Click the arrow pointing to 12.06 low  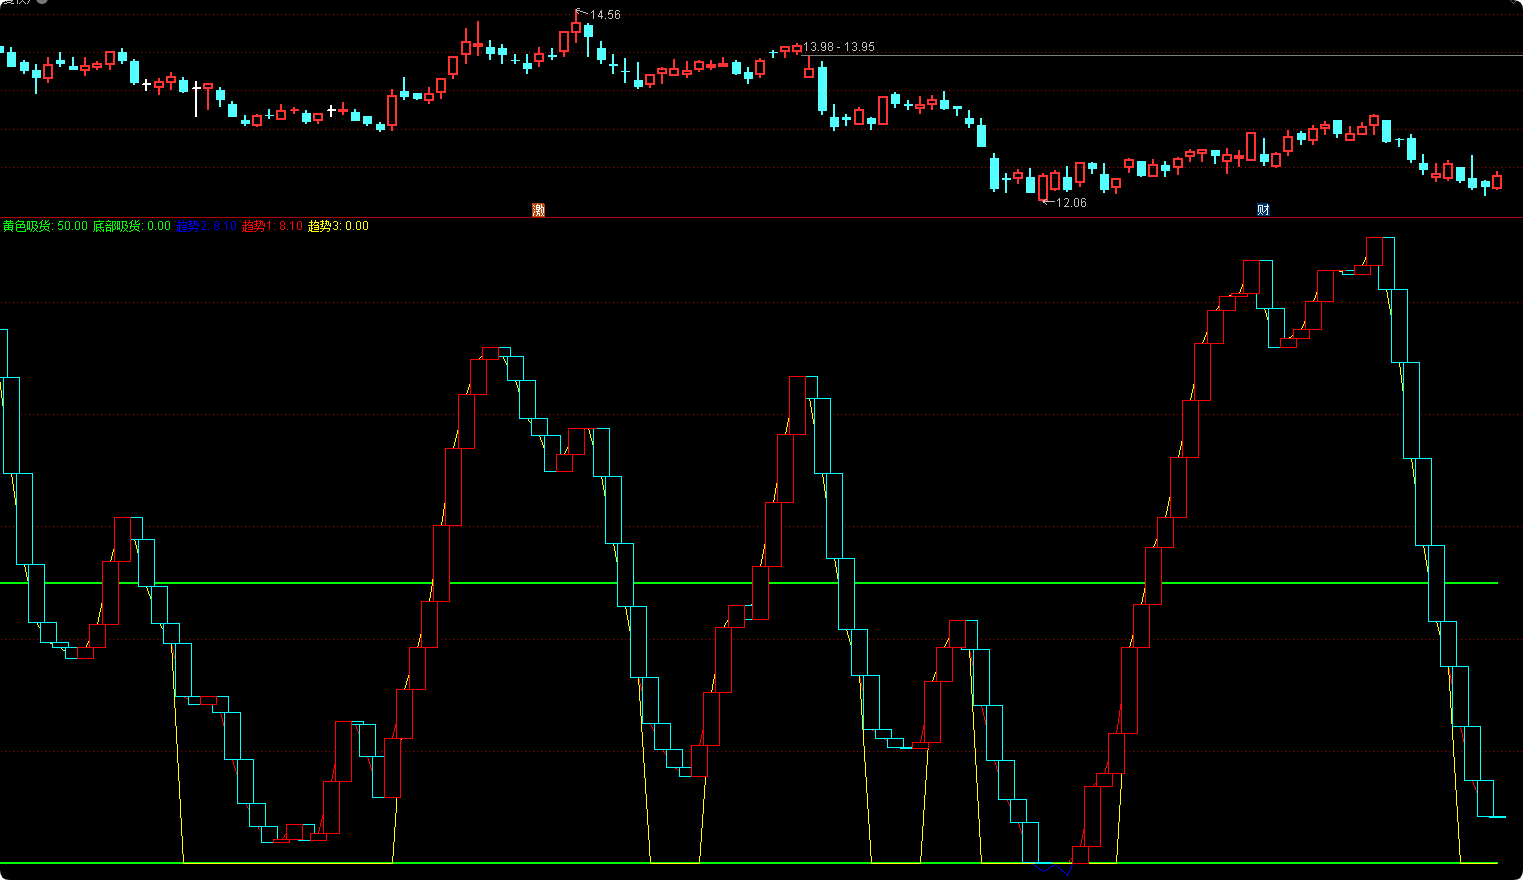click(x=1048, y=202)
